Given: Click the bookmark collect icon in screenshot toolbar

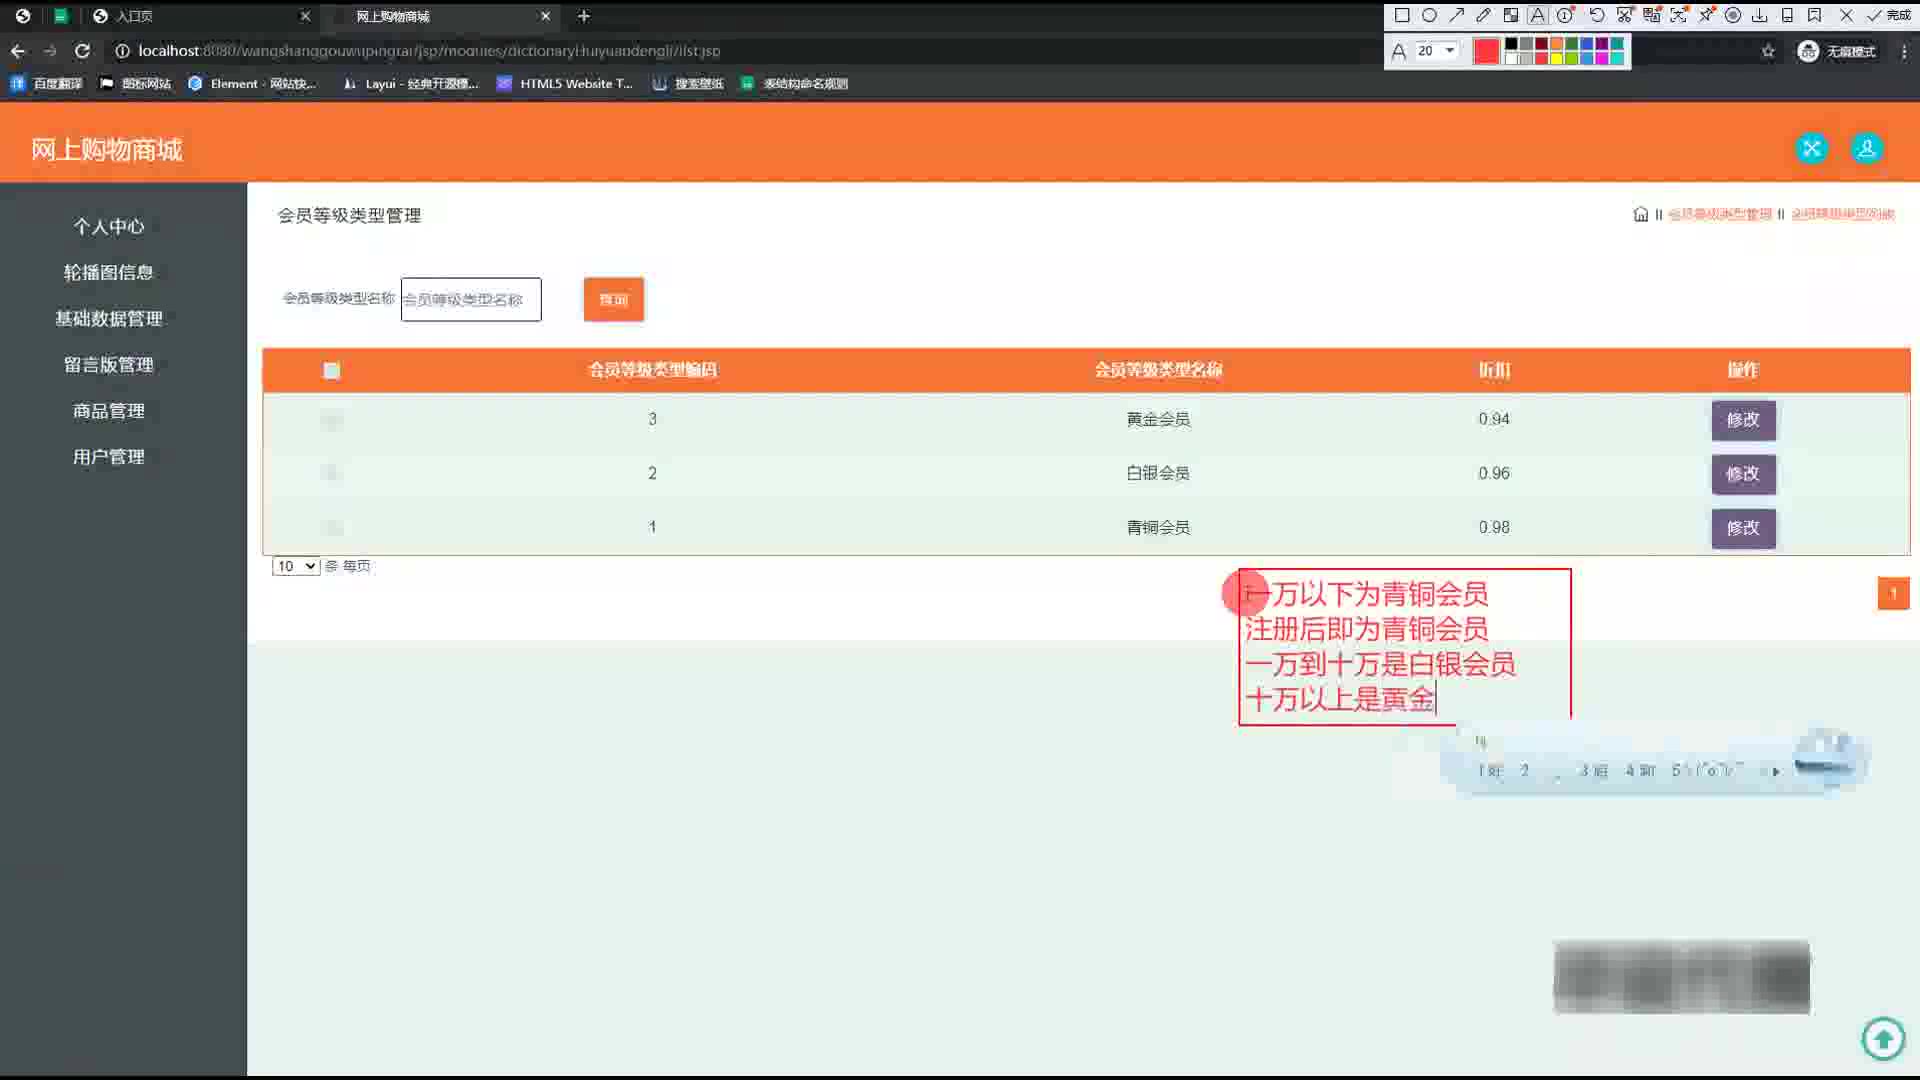Looking at the screenshot, I should [x=1814, y=15].
